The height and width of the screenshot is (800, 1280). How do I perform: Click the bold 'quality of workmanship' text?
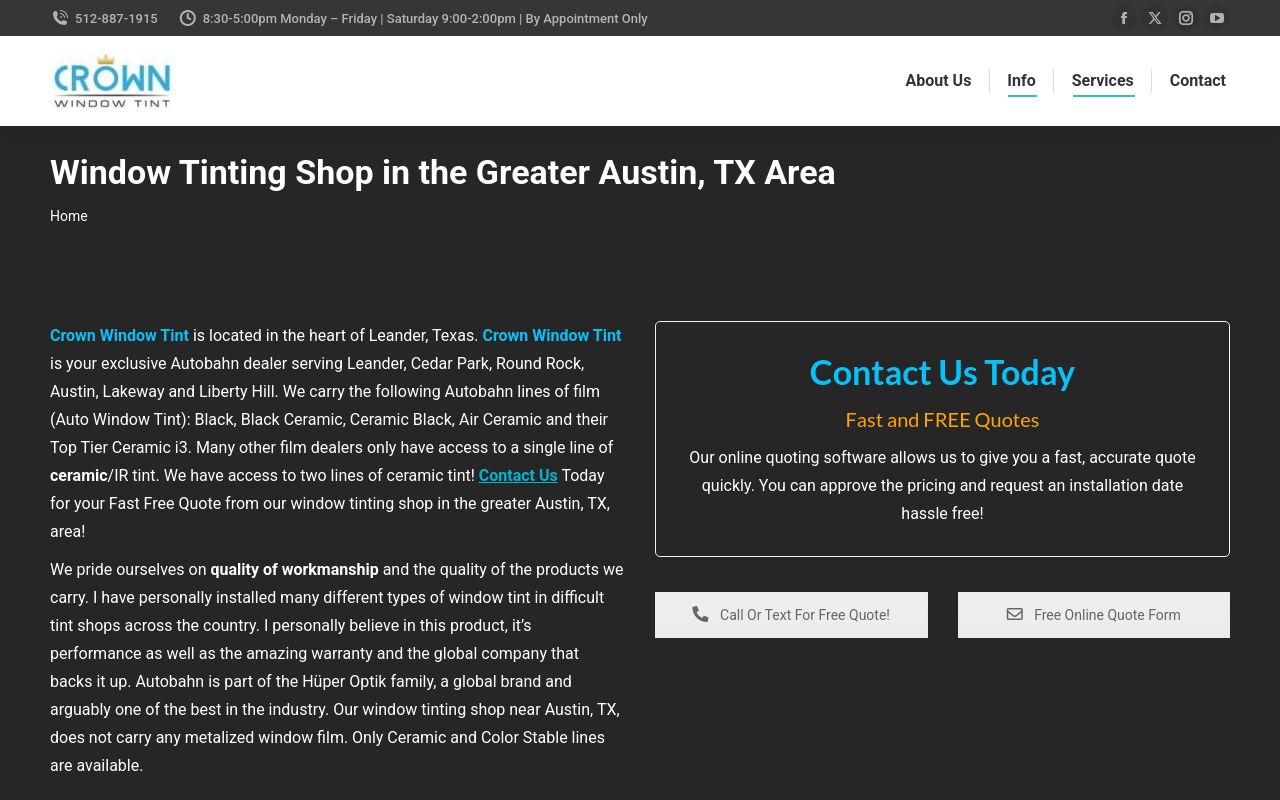tap(294, 570)
